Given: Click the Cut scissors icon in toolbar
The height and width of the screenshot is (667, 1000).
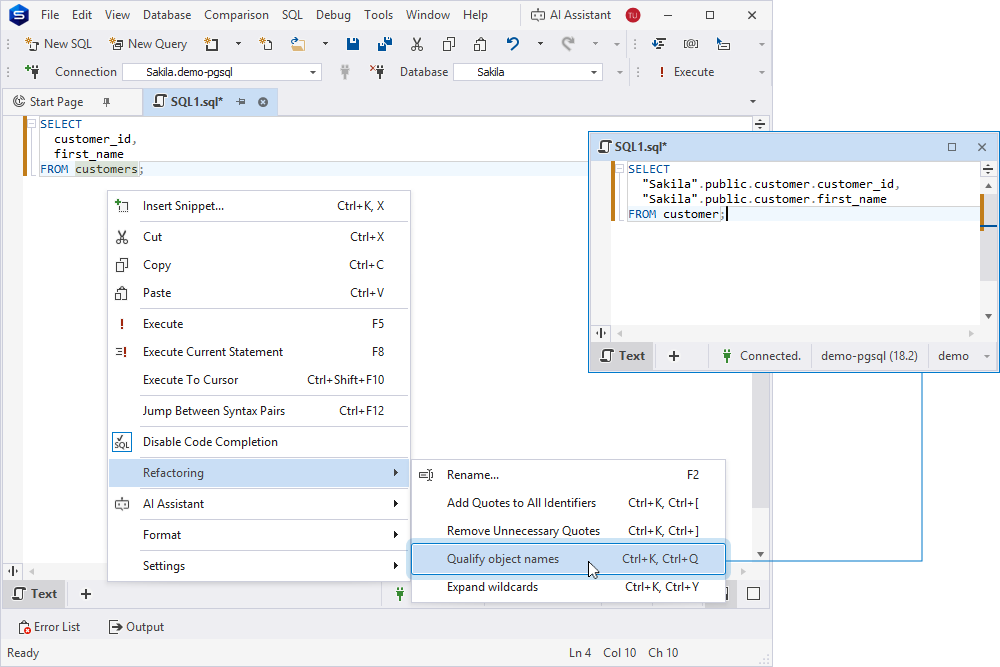Looking at the screenshot, I should pos(416,44).
